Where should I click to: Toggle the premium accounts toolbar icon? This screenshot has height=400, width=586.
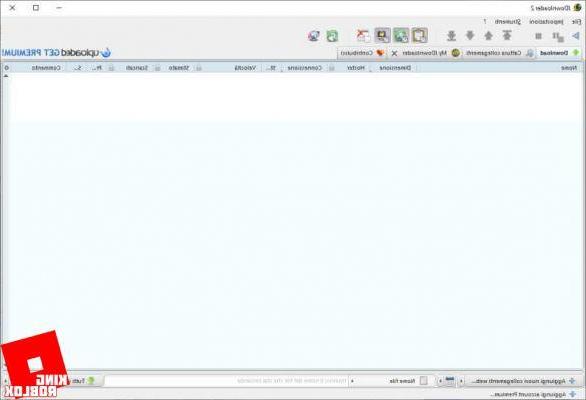point(382,36)
